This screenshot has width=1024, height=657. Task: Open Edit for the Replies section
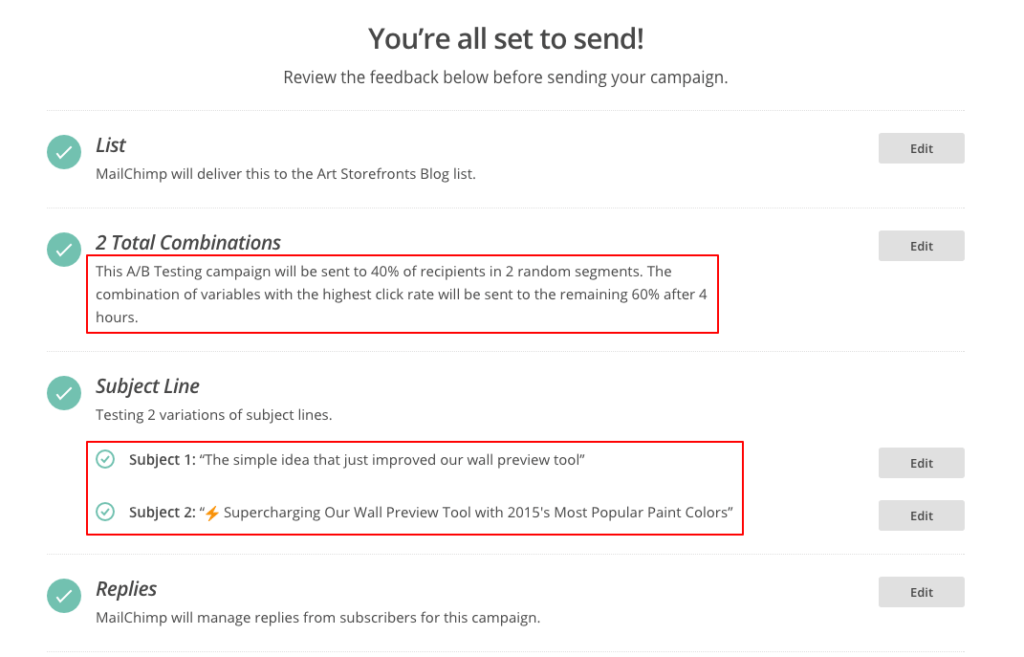click(921, 592)
